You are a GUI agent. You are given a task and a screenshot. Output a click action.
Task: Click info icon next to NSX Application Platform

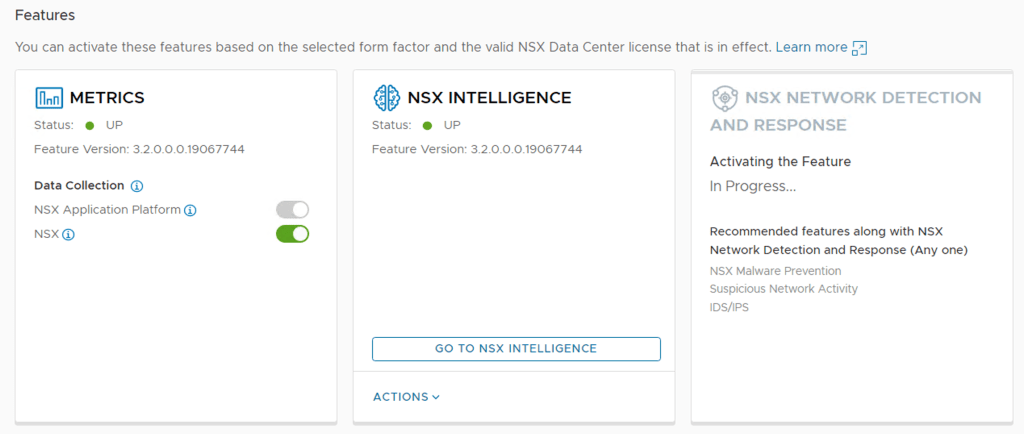(x=190, y=210)
